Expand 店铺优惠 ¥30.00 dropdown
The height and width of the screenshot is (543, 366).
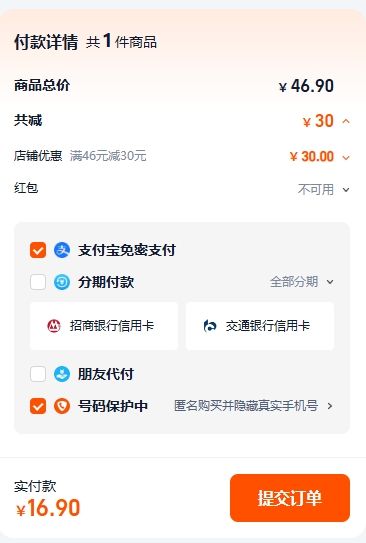point(346,158)
